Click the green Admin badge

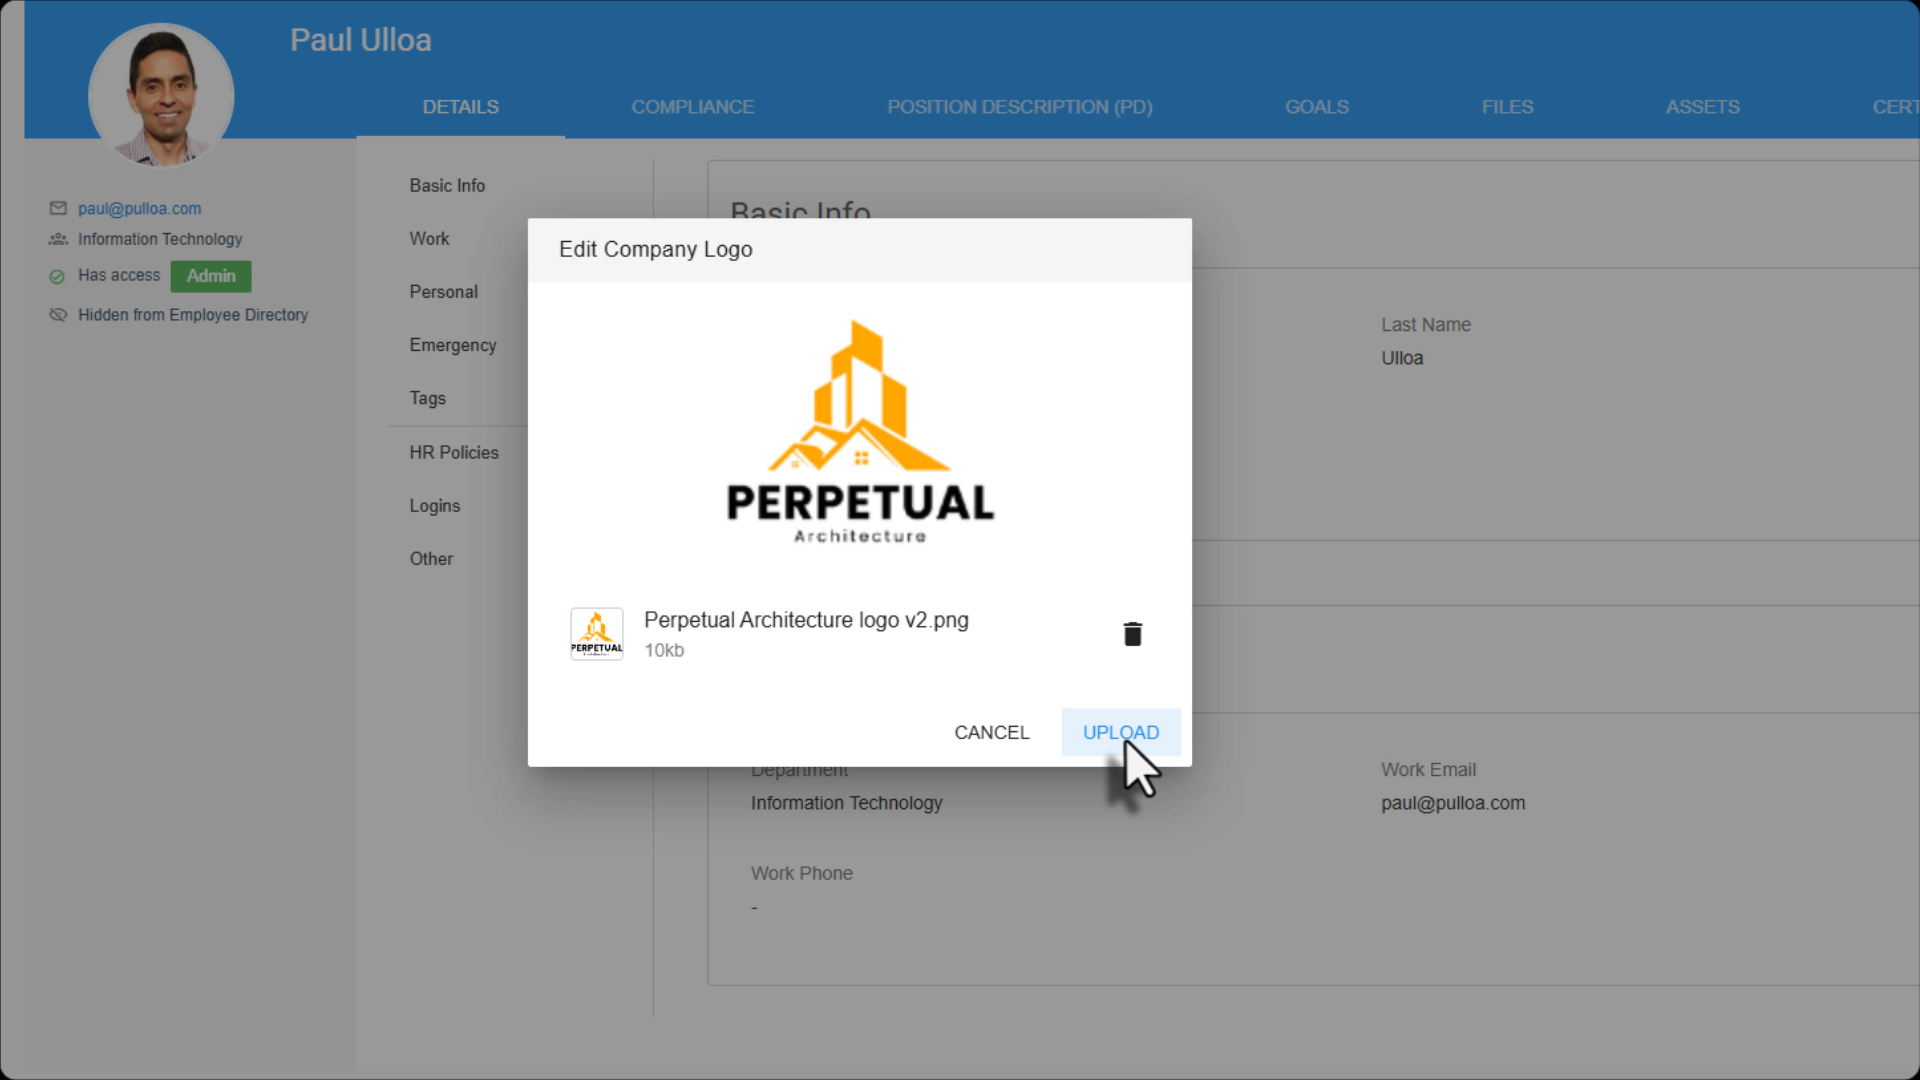click(x=211, y=276)
